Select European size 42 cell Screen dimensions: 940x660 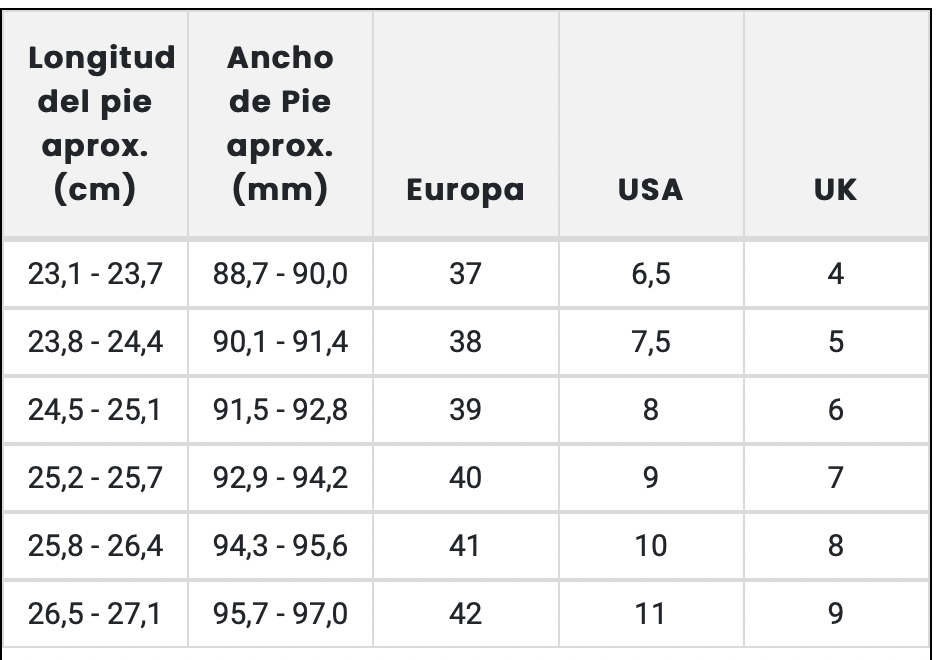point(465,613)
